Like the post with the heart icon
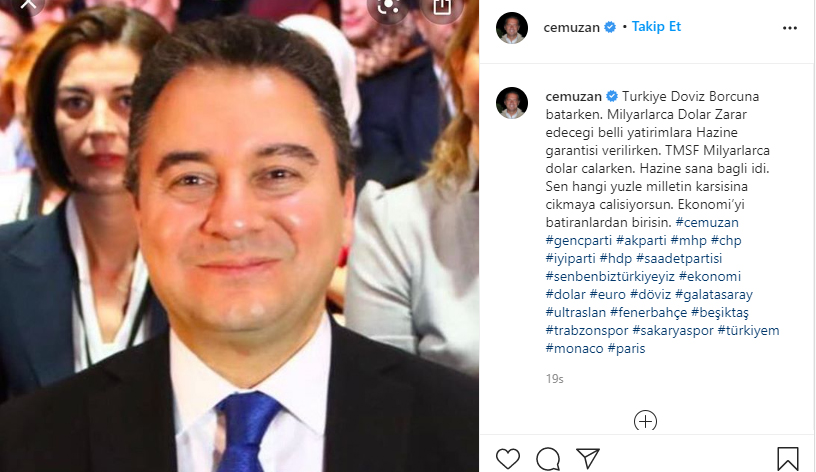The height and width of the screenshot is (472, 816). pos(507,458)
